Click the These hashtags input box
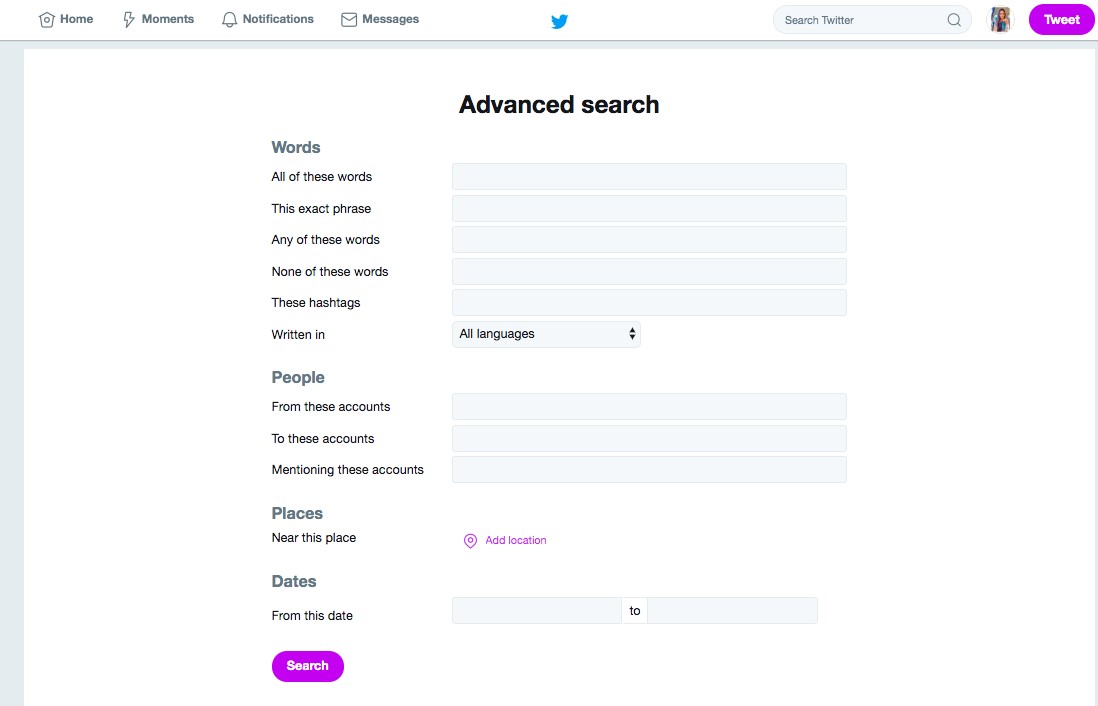 click(x=649, y=303)
